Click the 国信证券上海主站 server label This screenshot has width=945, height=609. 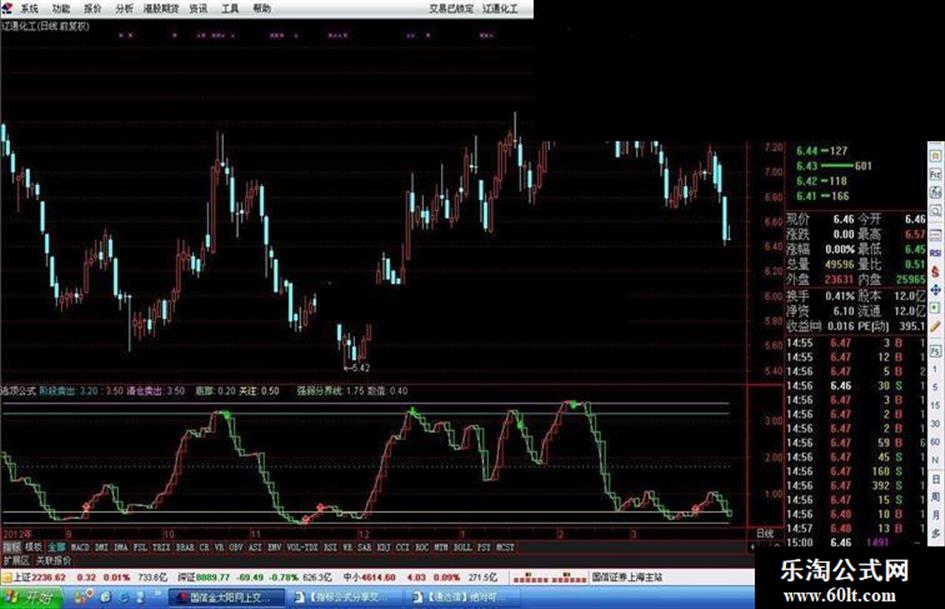(627, 577)
